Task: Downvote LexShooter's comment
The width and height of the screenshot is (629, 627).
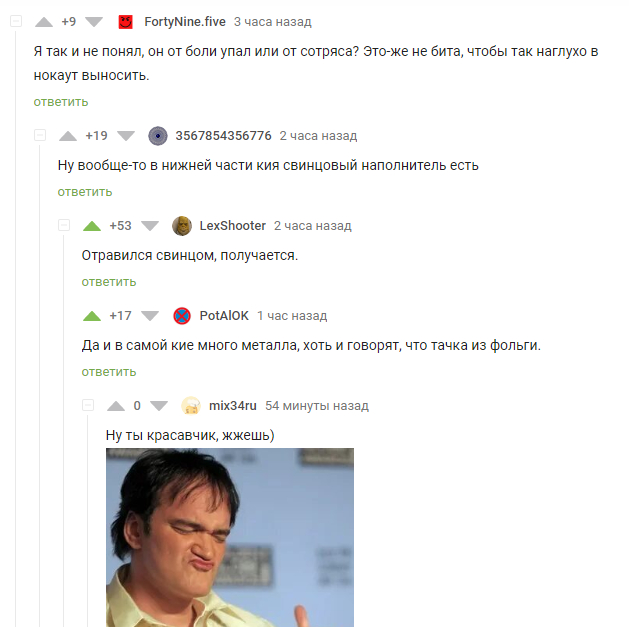Action: tap(150, 226)
